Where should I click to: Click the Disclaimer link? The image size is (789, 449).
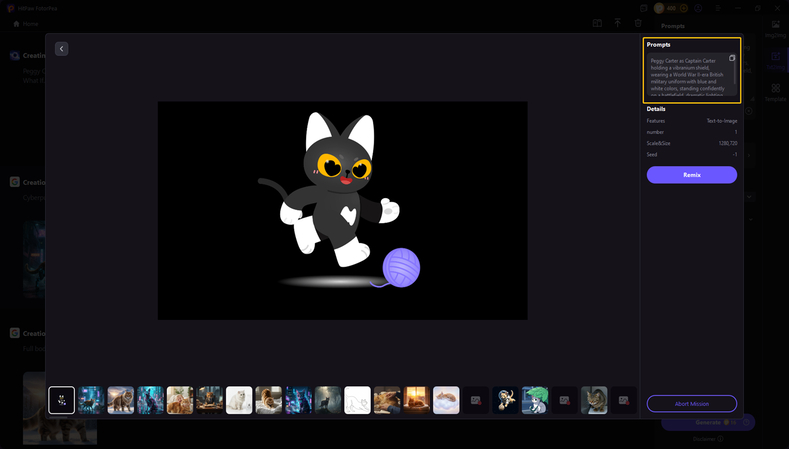708,439
